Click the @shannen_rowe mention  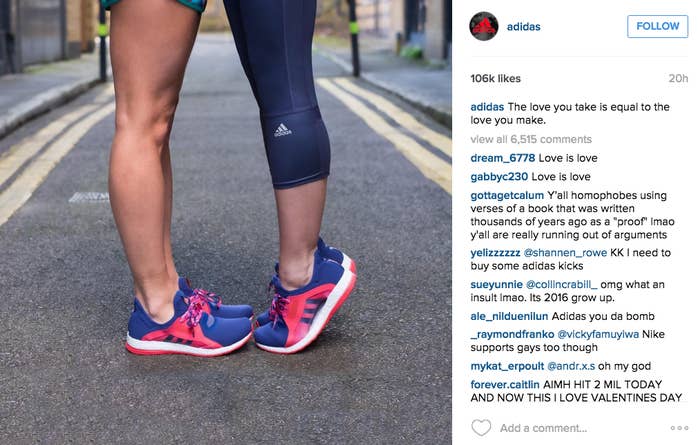(565, 253)
